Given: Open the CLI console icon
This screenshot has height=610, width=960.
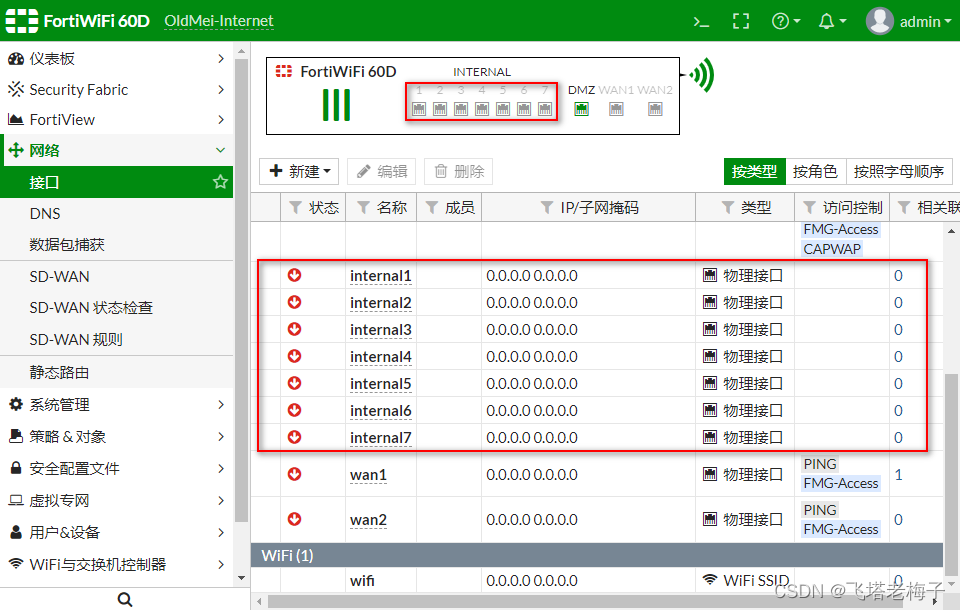Looking at the screenshot, I should click(x=701, y=22).
